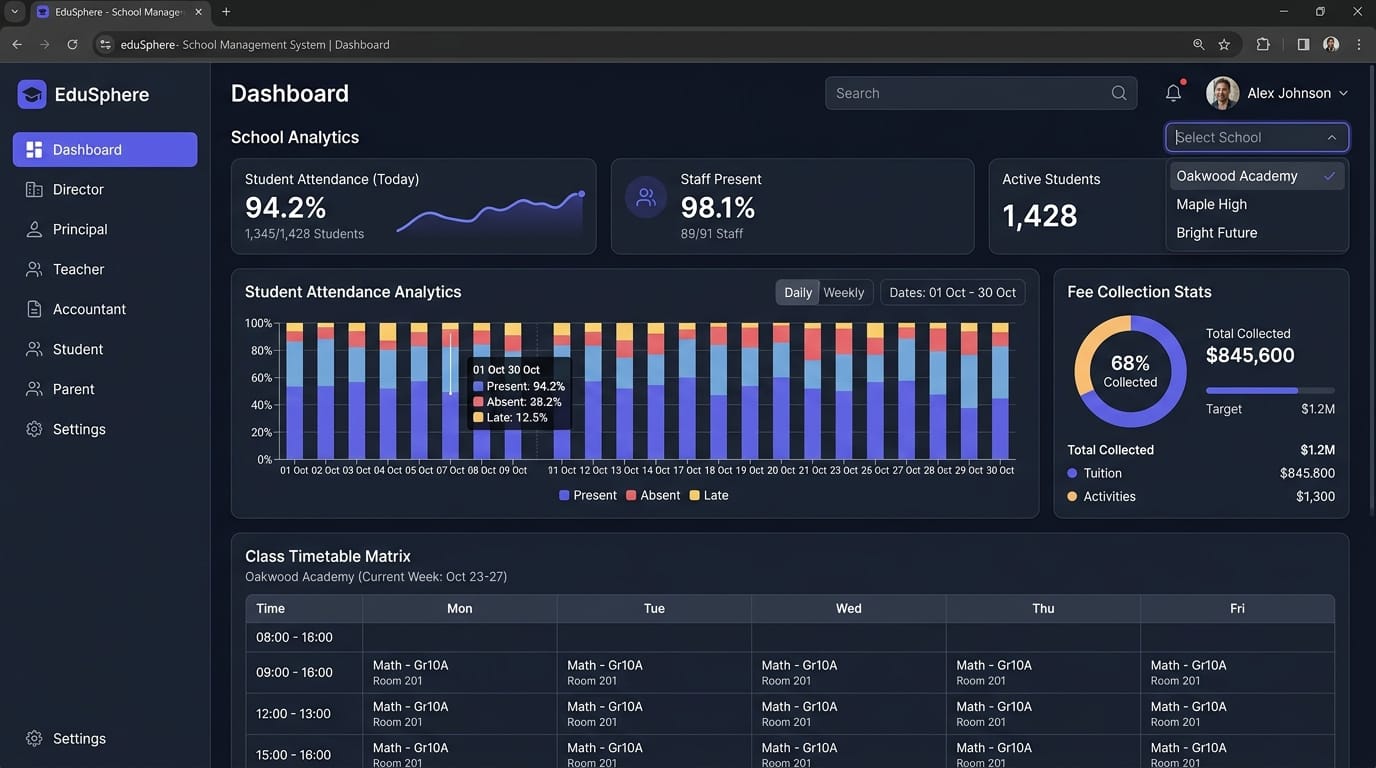Open a new browser tab

(x=226, y=11)
